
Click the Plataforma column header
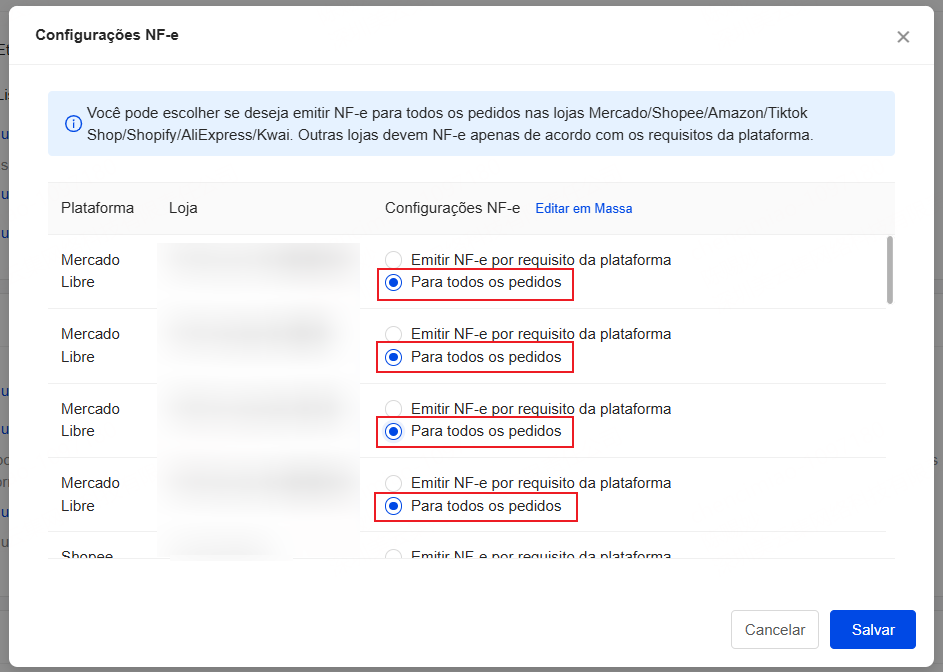pyautogui.click(x=97, y=208)
